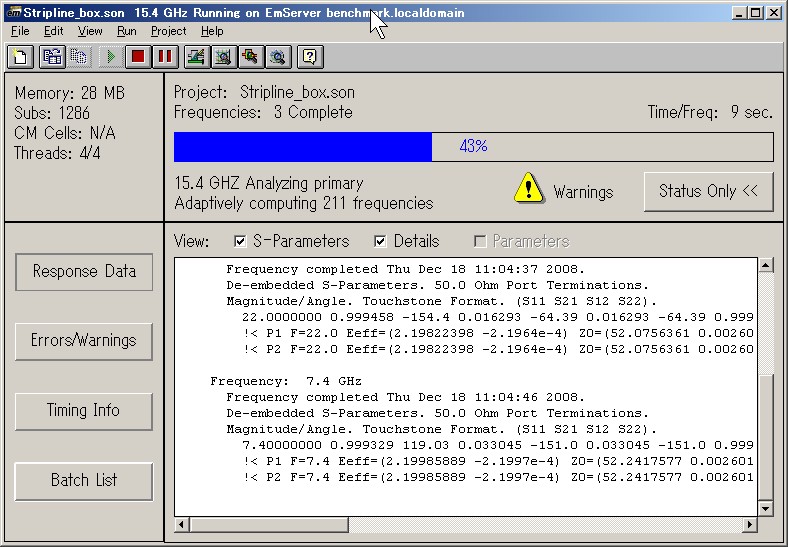Click the Response Data button
788x547 pixels.
[x=84, y=272]
